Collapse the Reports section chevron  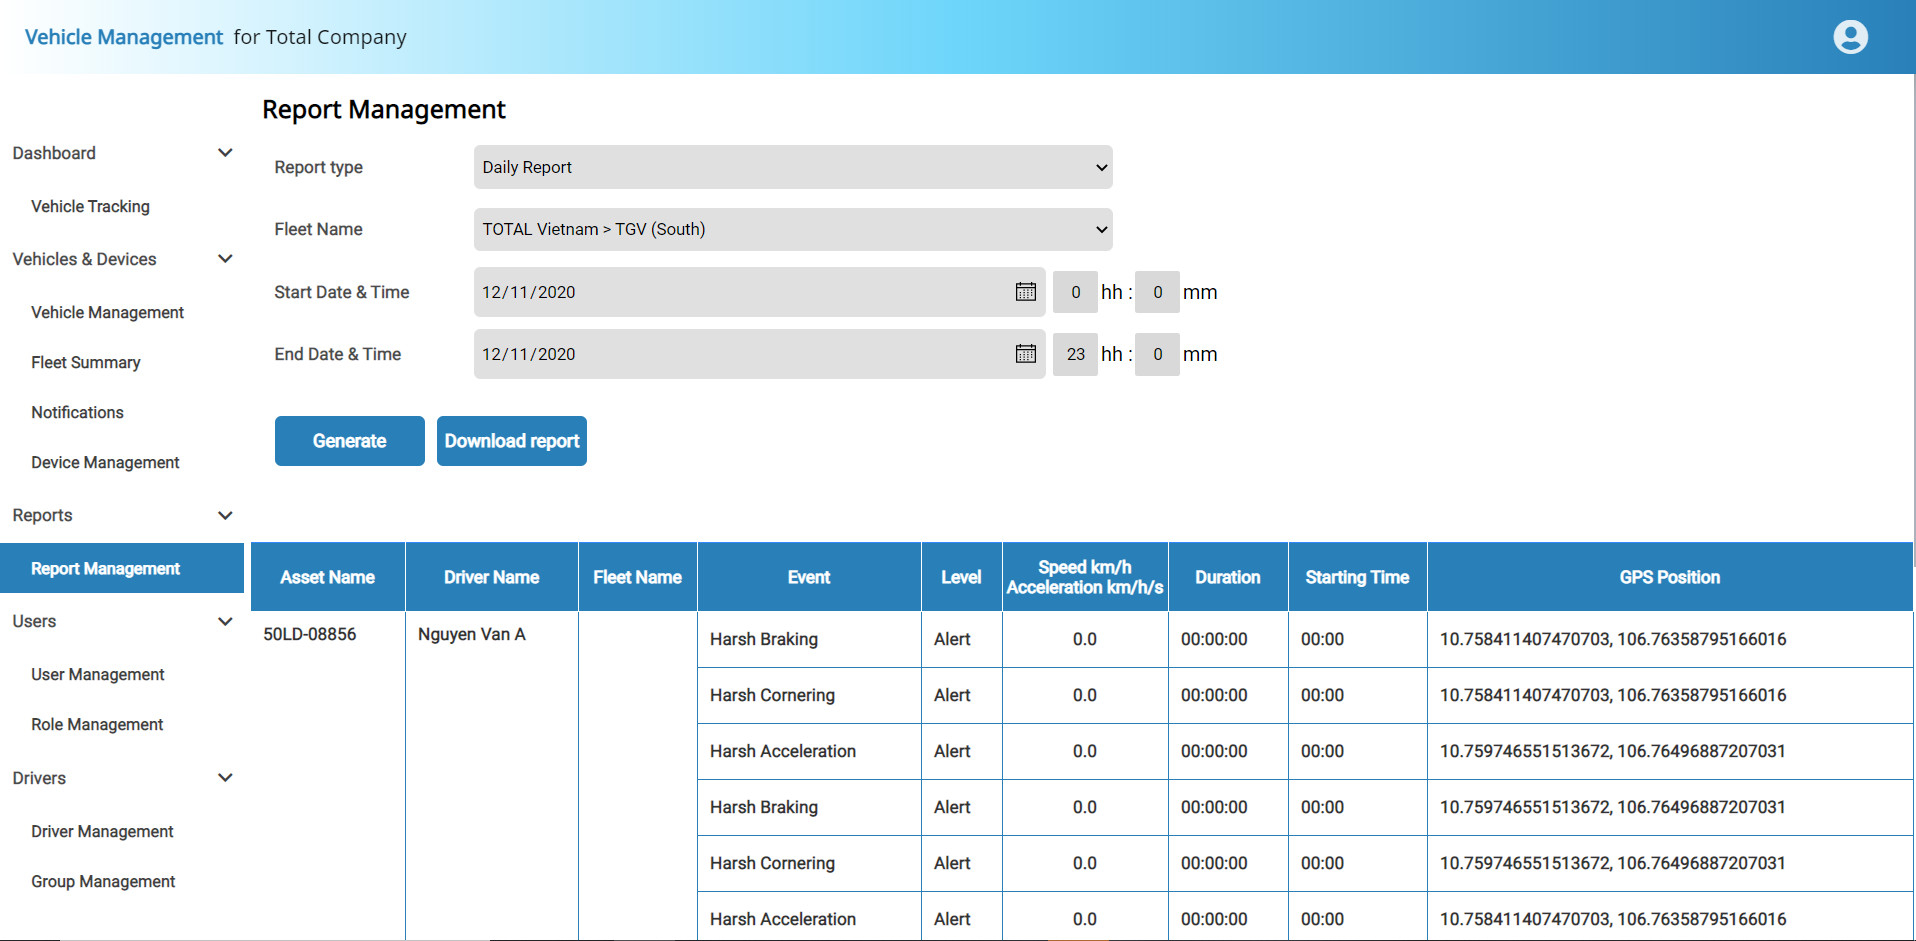pyautogui.click(x=225, y=515)
